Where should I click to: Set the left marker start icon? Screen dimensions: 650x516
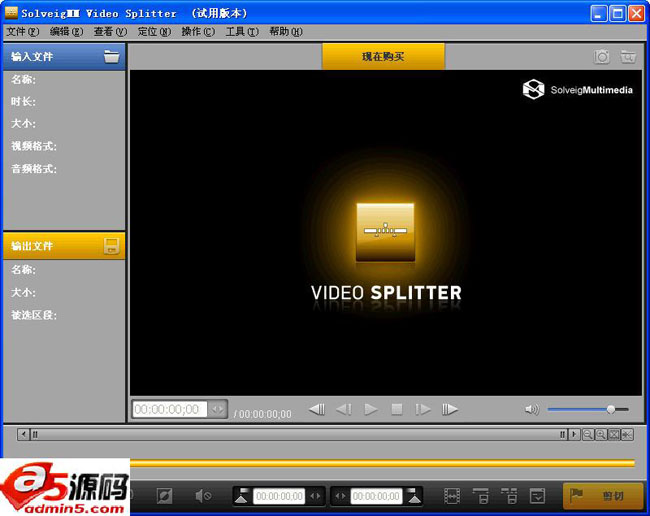242,496
